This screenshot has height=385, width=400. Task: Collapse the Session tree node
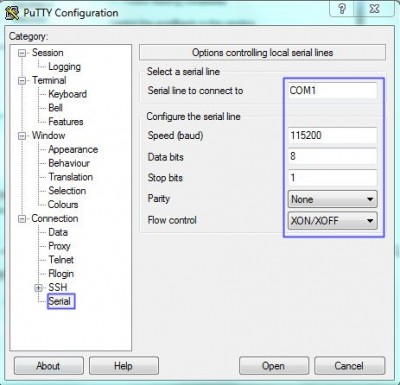(22, 53)
